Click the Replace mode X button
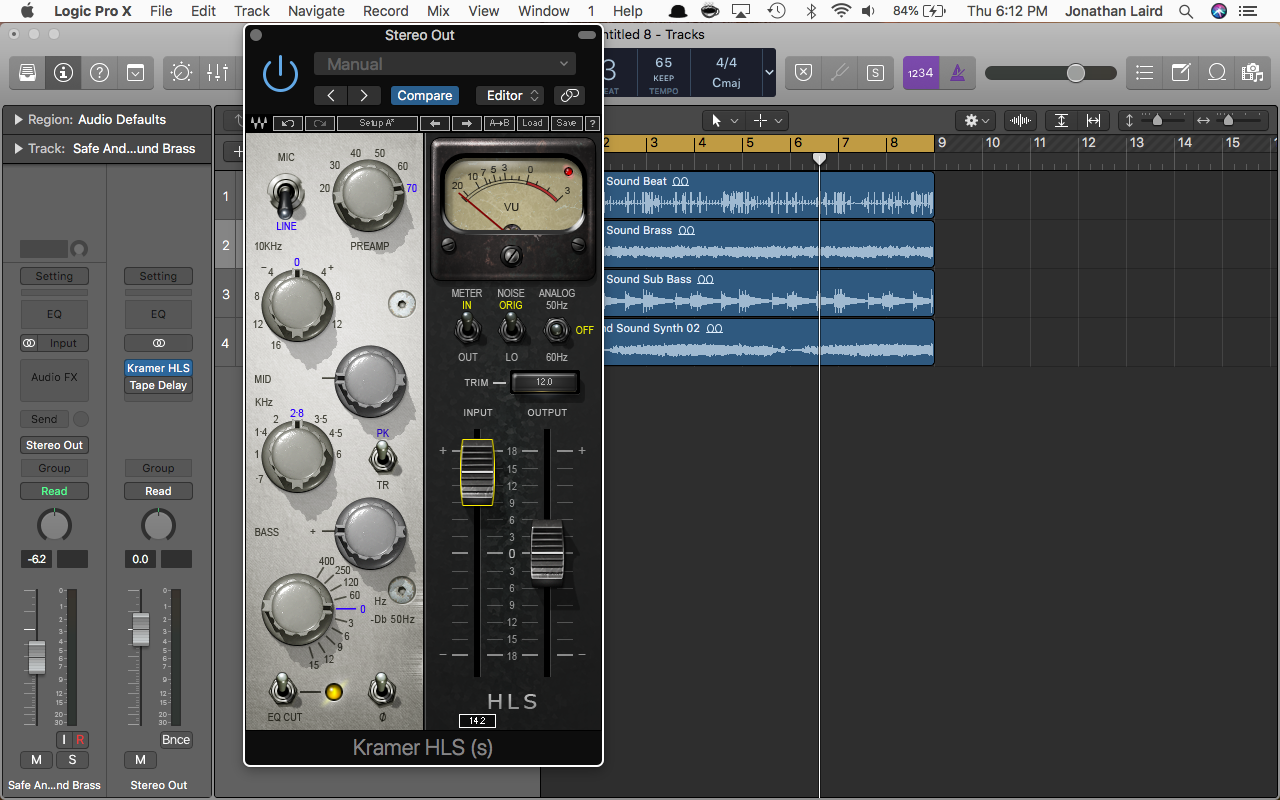Screen dimensions: 1280x800 [x=803, y=73]
